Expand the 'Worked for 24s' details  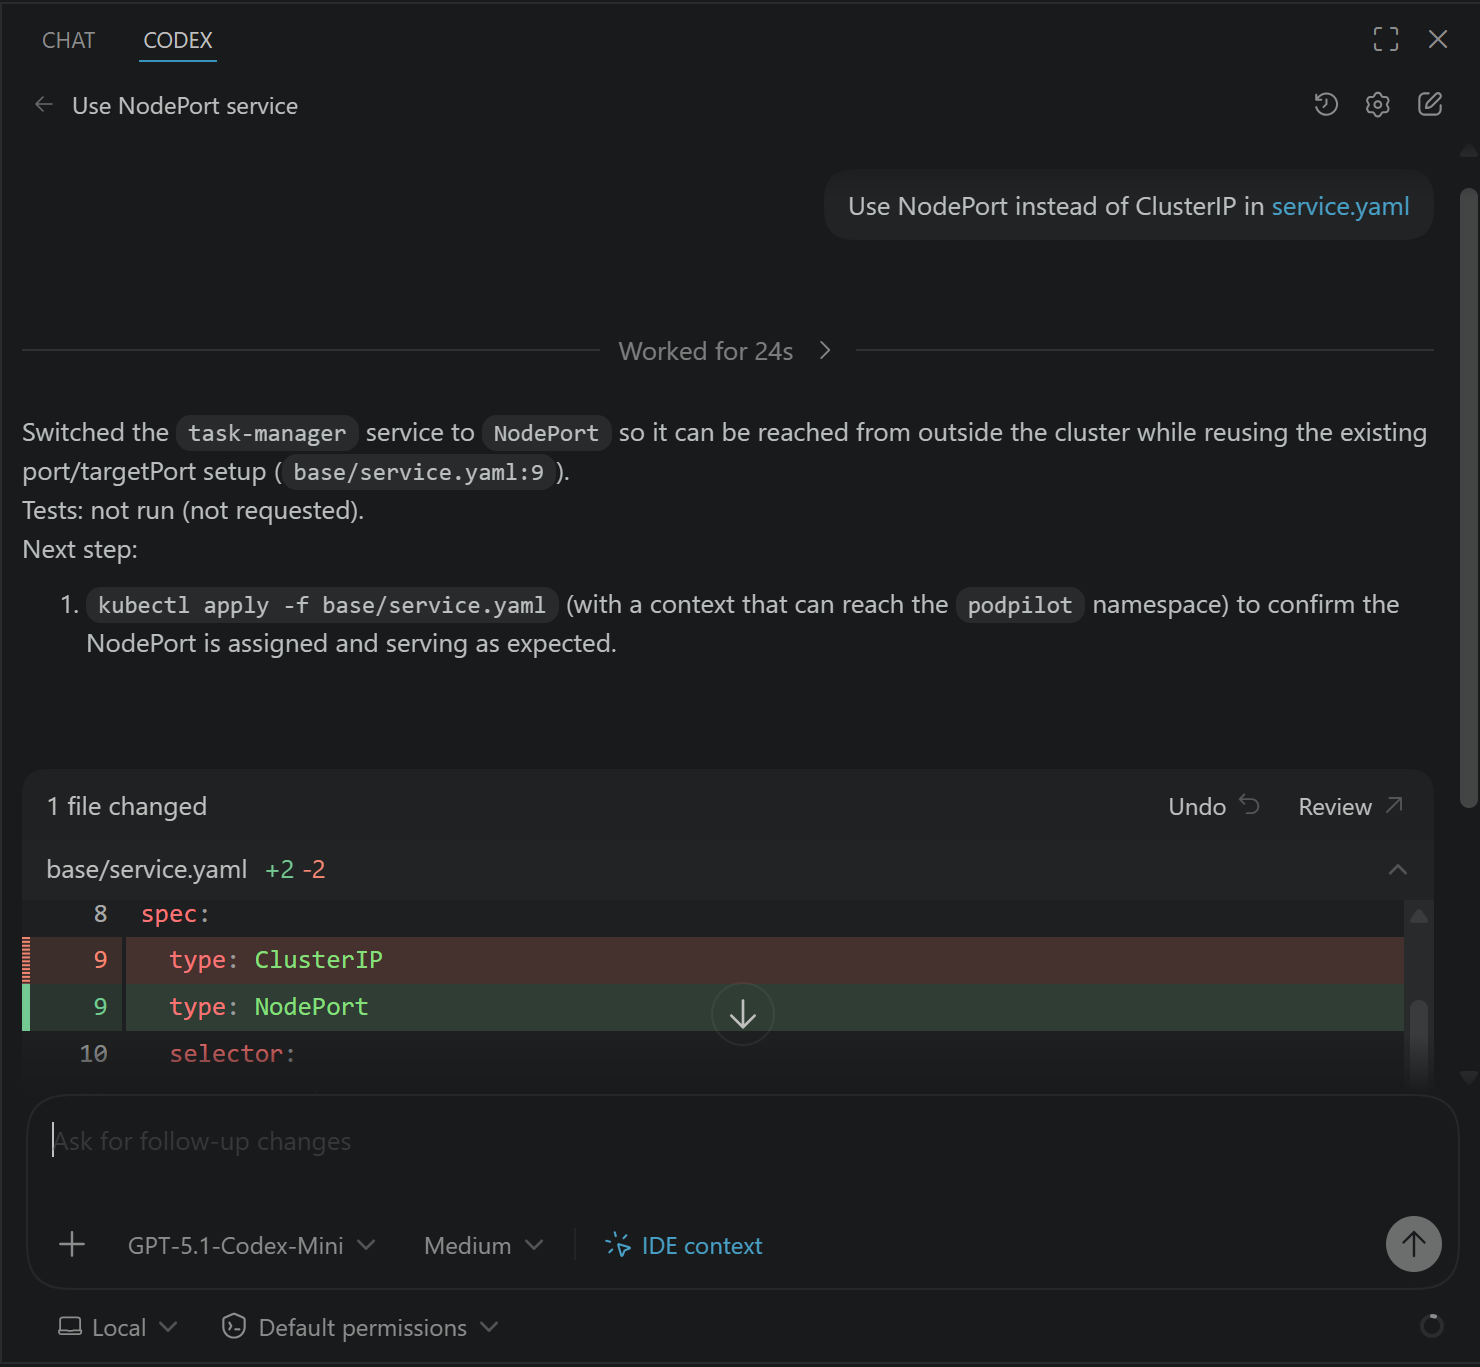(x=726, y=351)
